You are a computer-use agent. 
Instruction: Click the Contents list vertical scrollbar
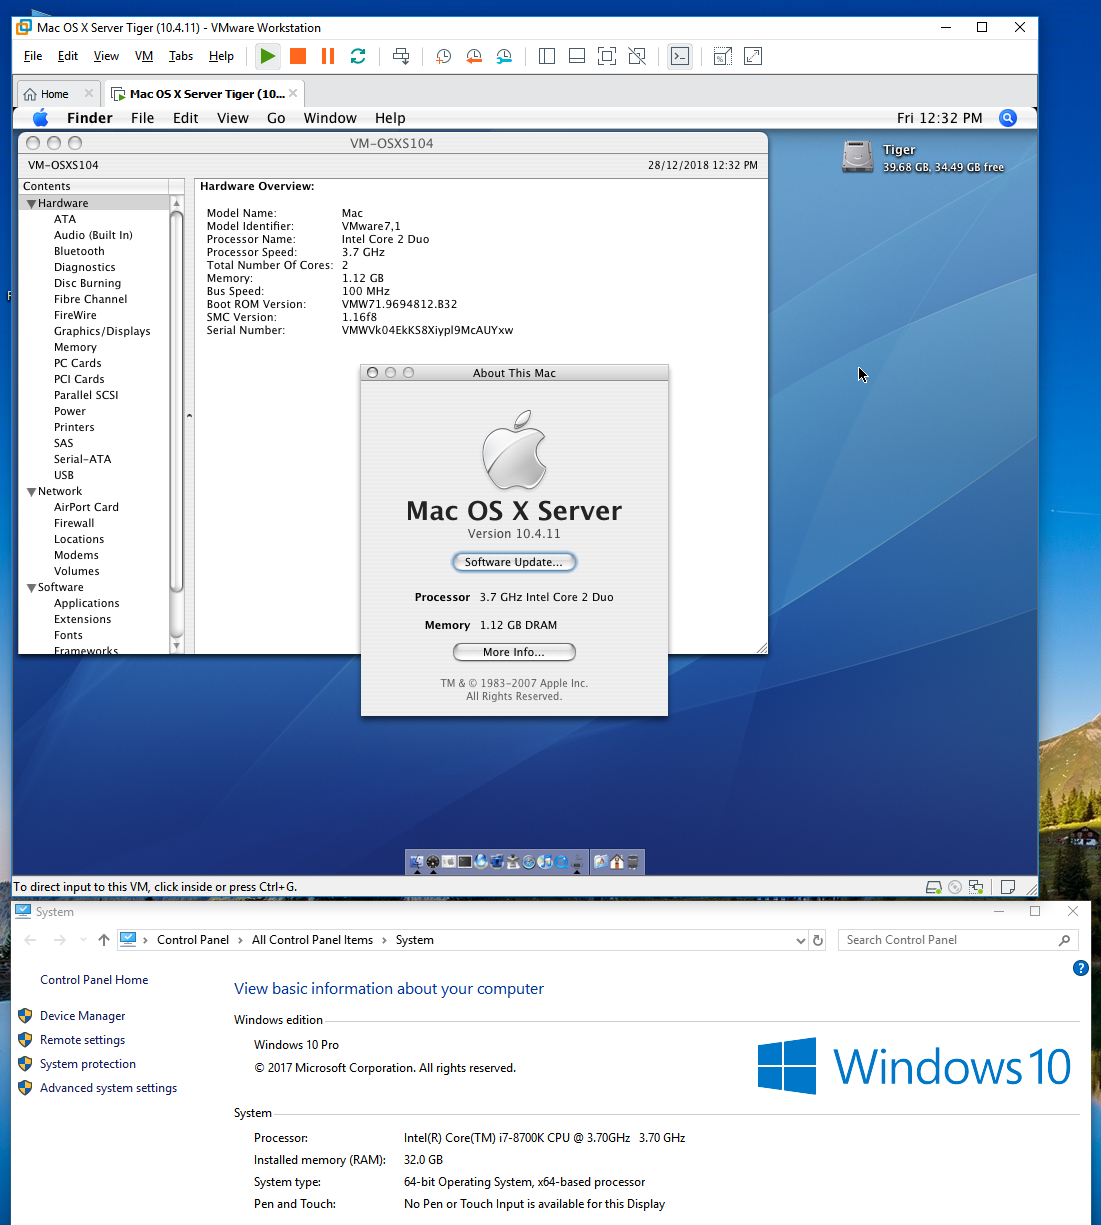coord(177,400)
